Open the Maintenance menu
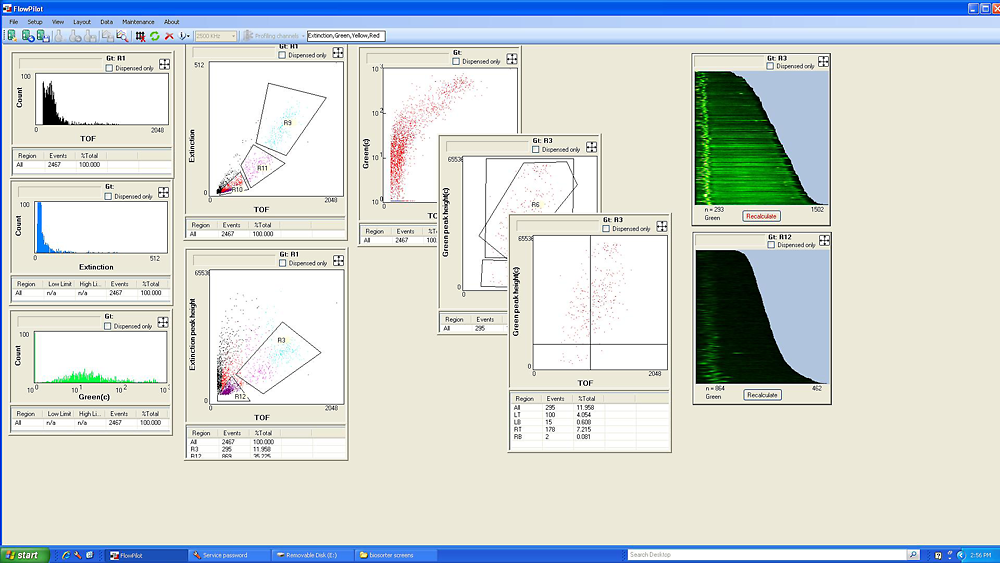 pos(138,22)
